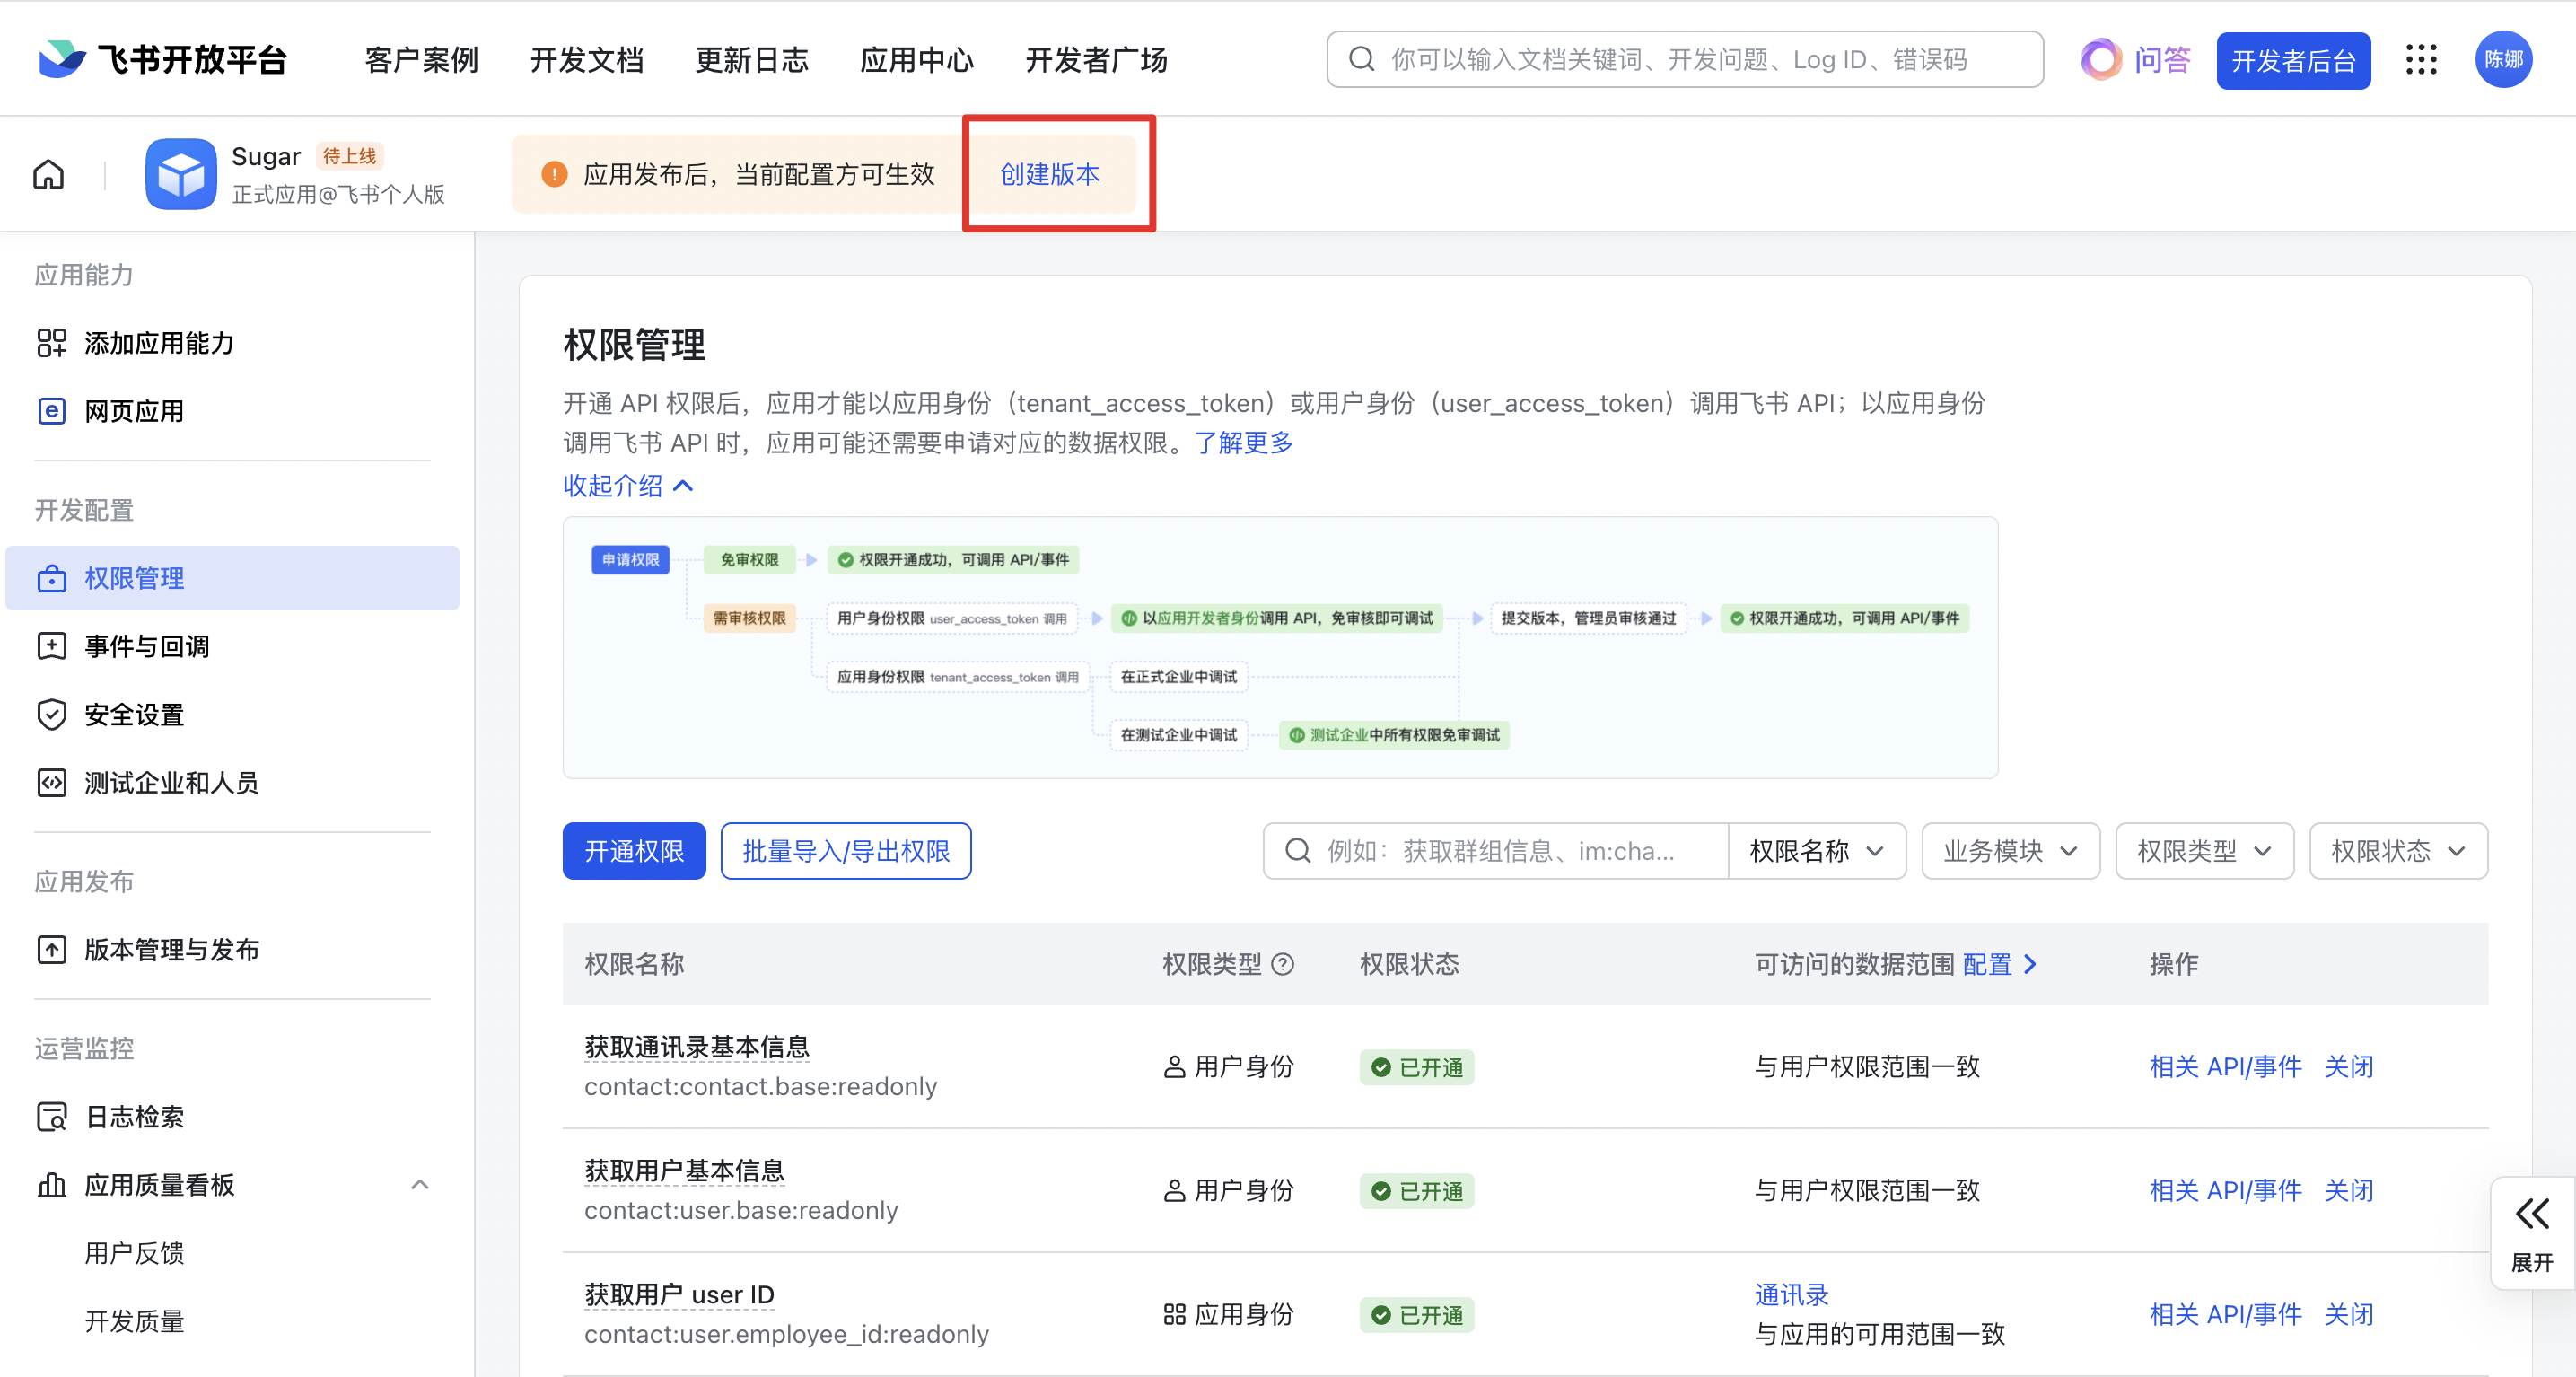Click the 安全设置 shield icon
Image resolution: width=2576 pixels, height=1377 pixels.
(51, 714)
